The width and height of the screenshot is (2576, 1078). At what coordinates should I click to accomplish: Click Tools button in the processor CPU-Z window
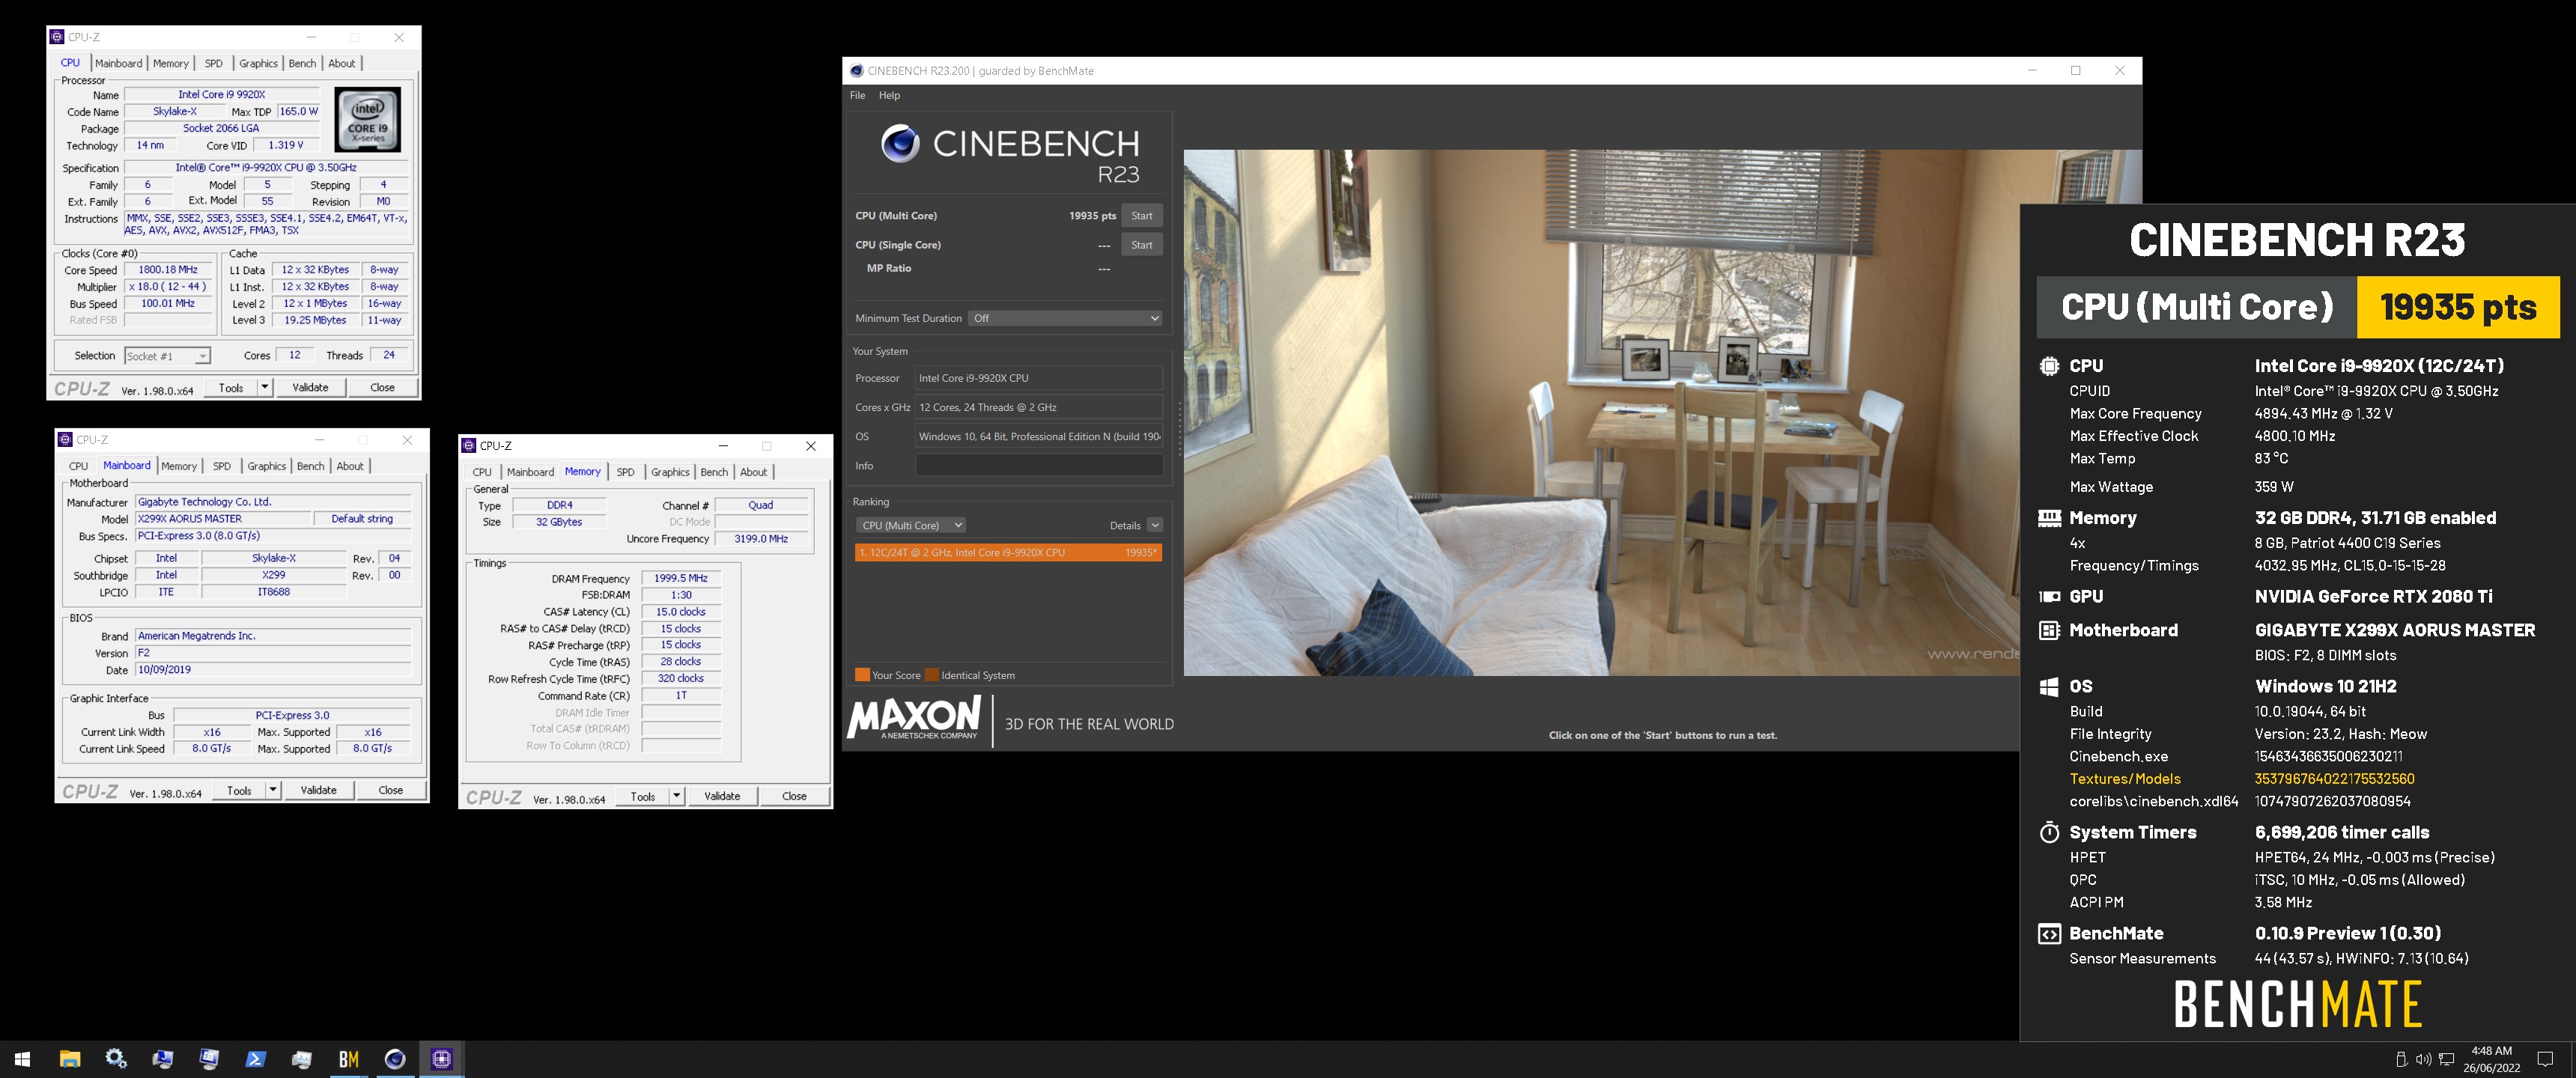pyautogui.click(x=231, y=388)
